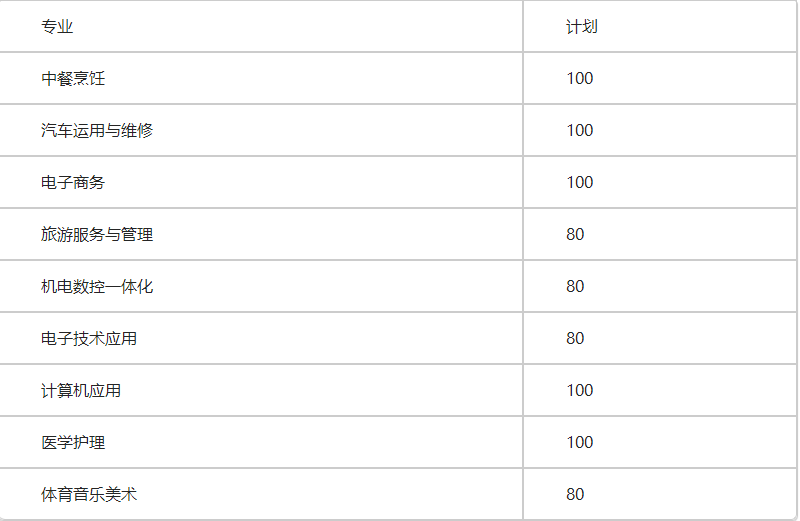Click the 计划 column header
This screenshot has height=521, width=800.
581,27
